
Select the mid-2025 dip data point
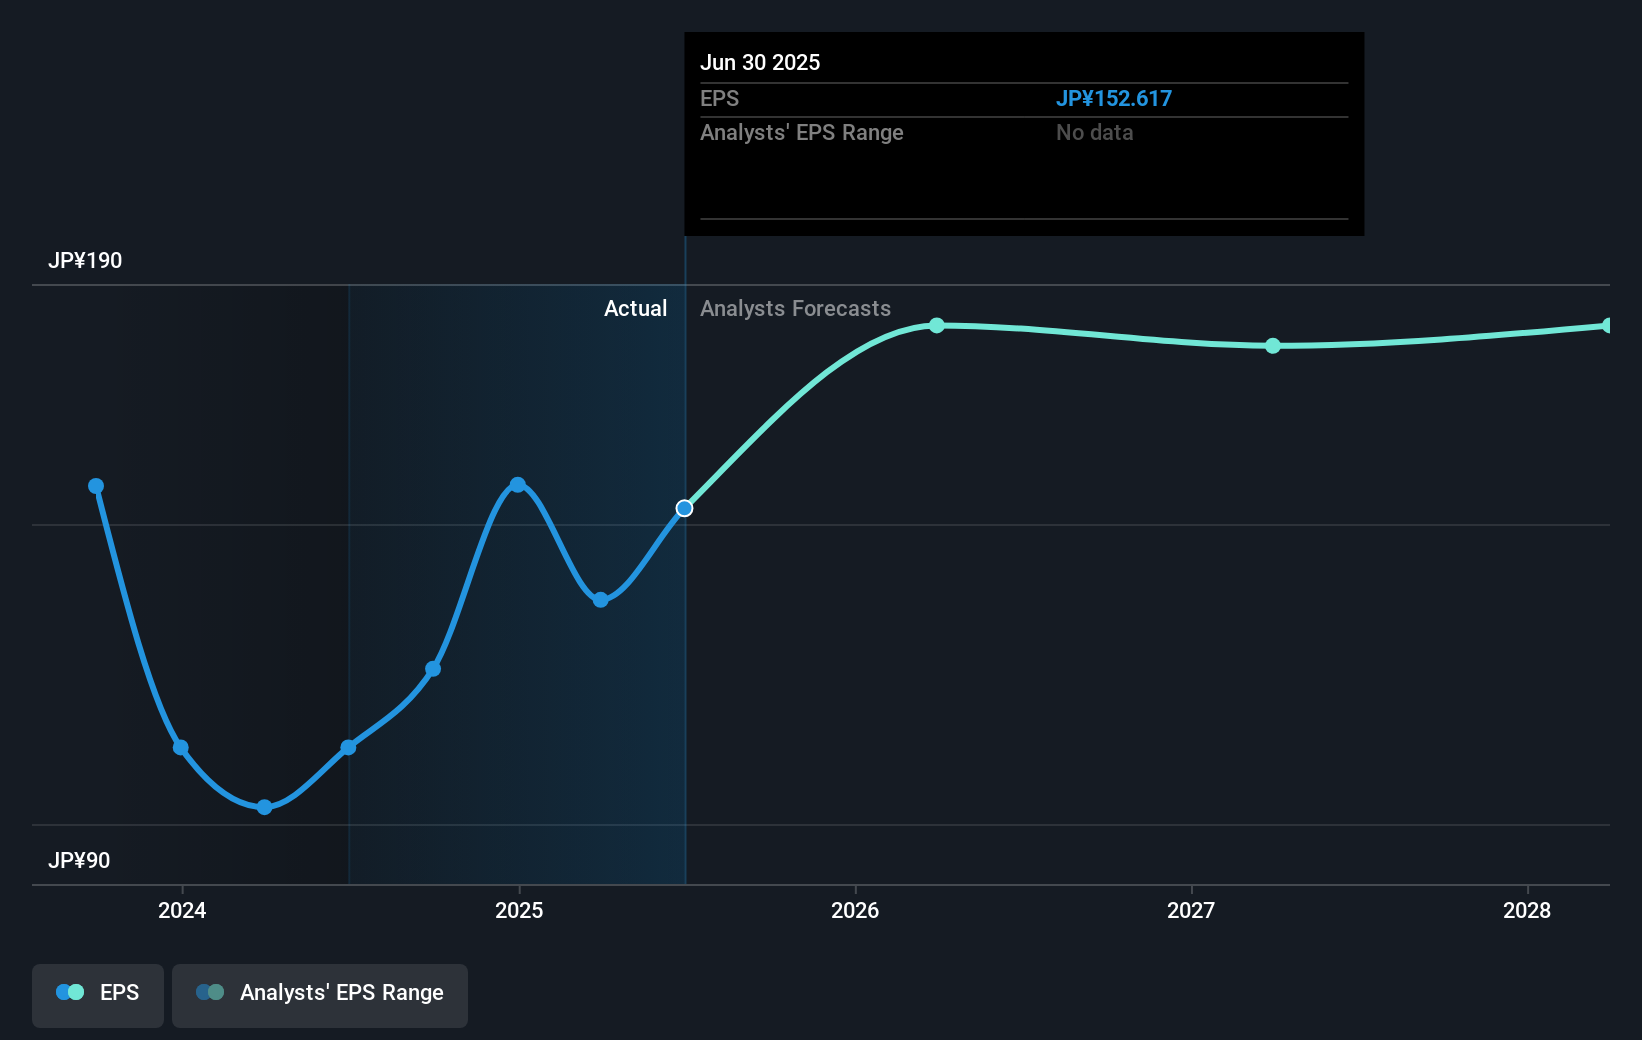(x=600, y=599)
